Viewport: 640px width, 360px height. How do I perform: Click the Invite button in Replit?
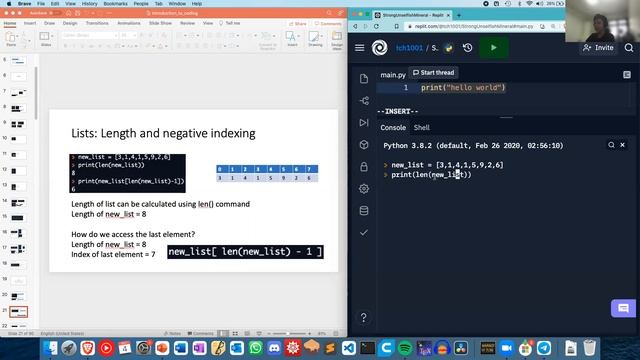598,48
